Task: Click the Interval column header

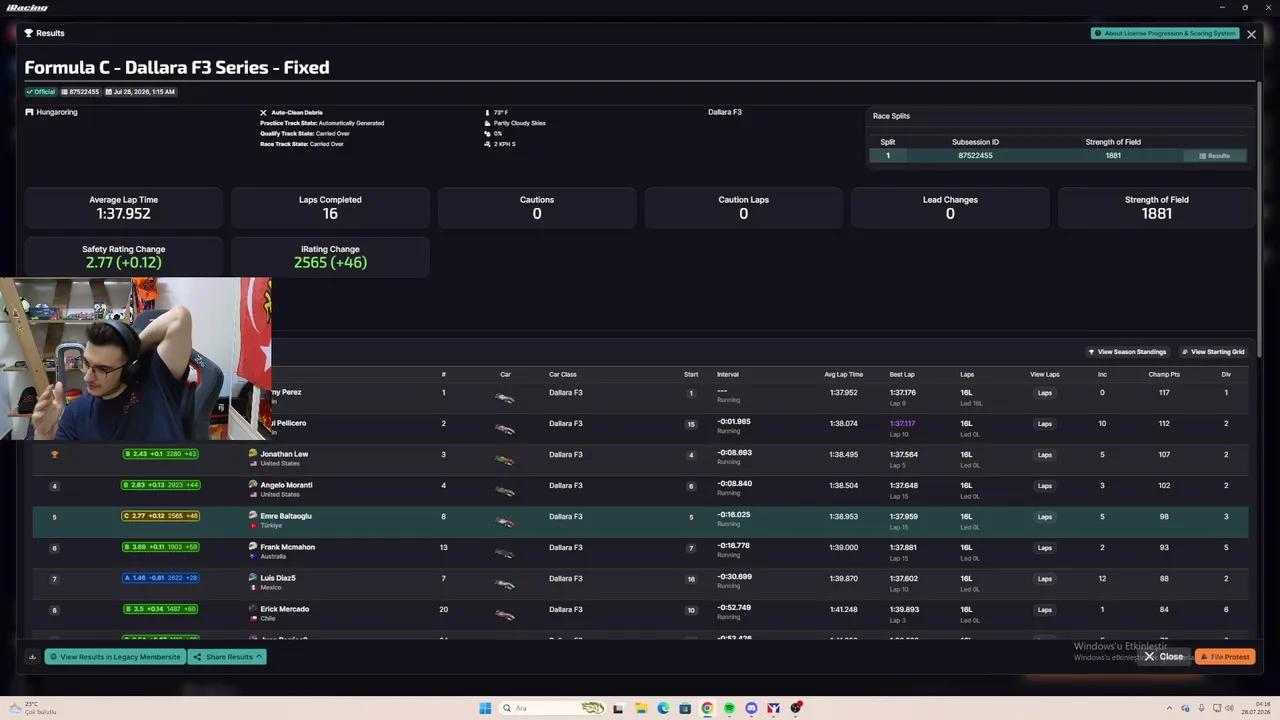Action: pos(728,375)
